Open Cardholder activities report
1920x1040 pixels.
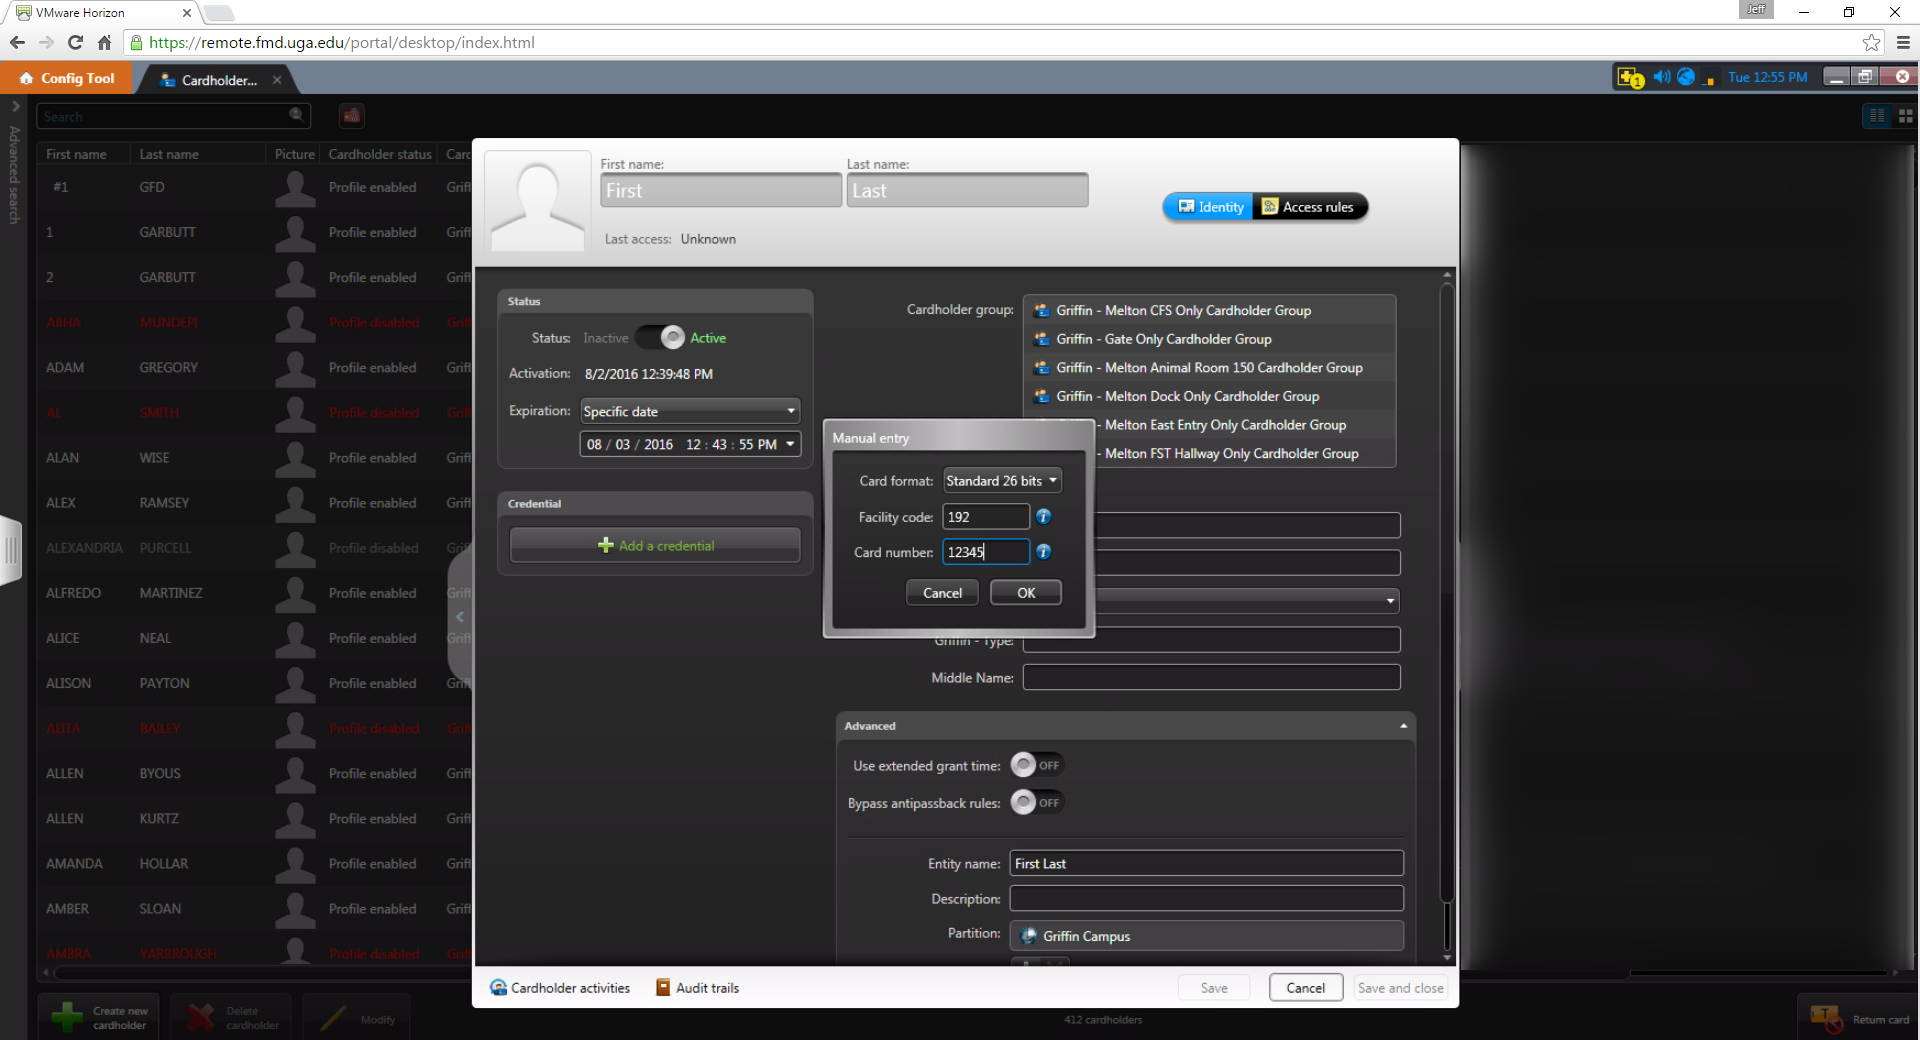tap(560, 988)
